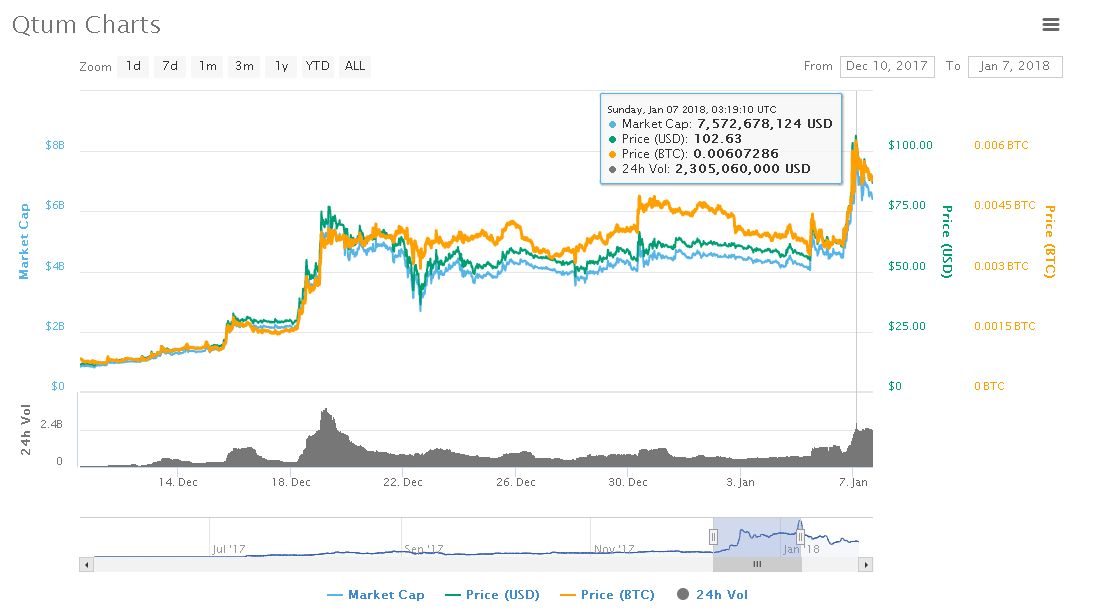The image size is (1101, 611).
Task: Set zoom range to 1m
Action: 207,66
